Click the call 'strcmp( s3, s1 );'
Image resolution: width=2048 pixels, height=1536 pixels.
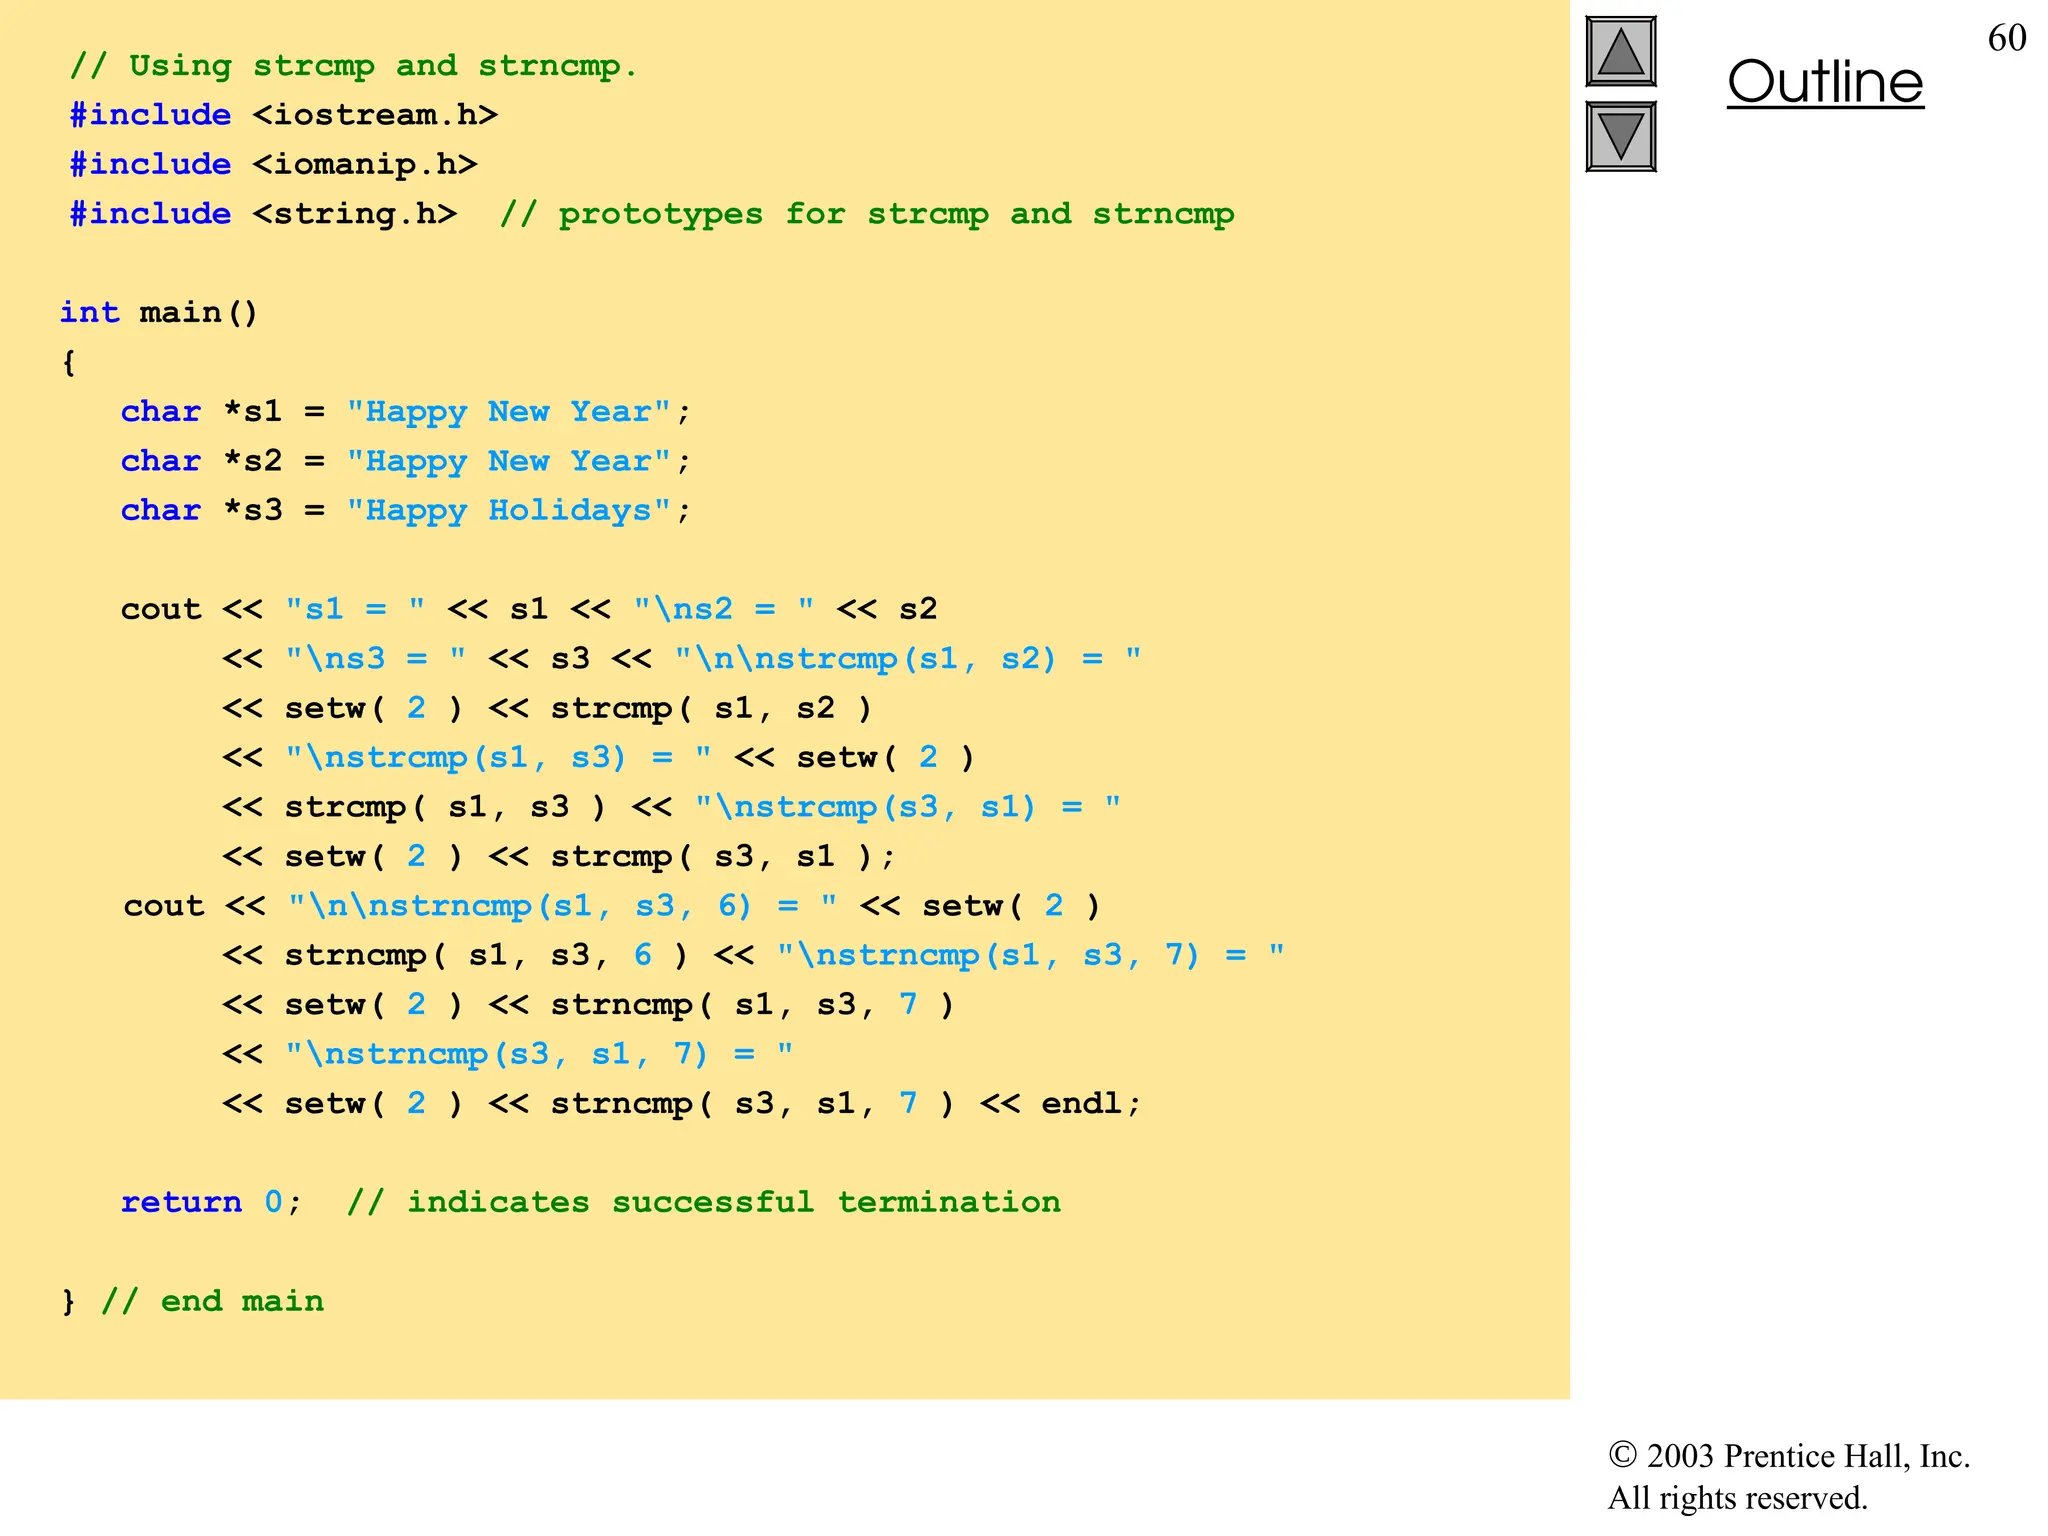(723, 856)
